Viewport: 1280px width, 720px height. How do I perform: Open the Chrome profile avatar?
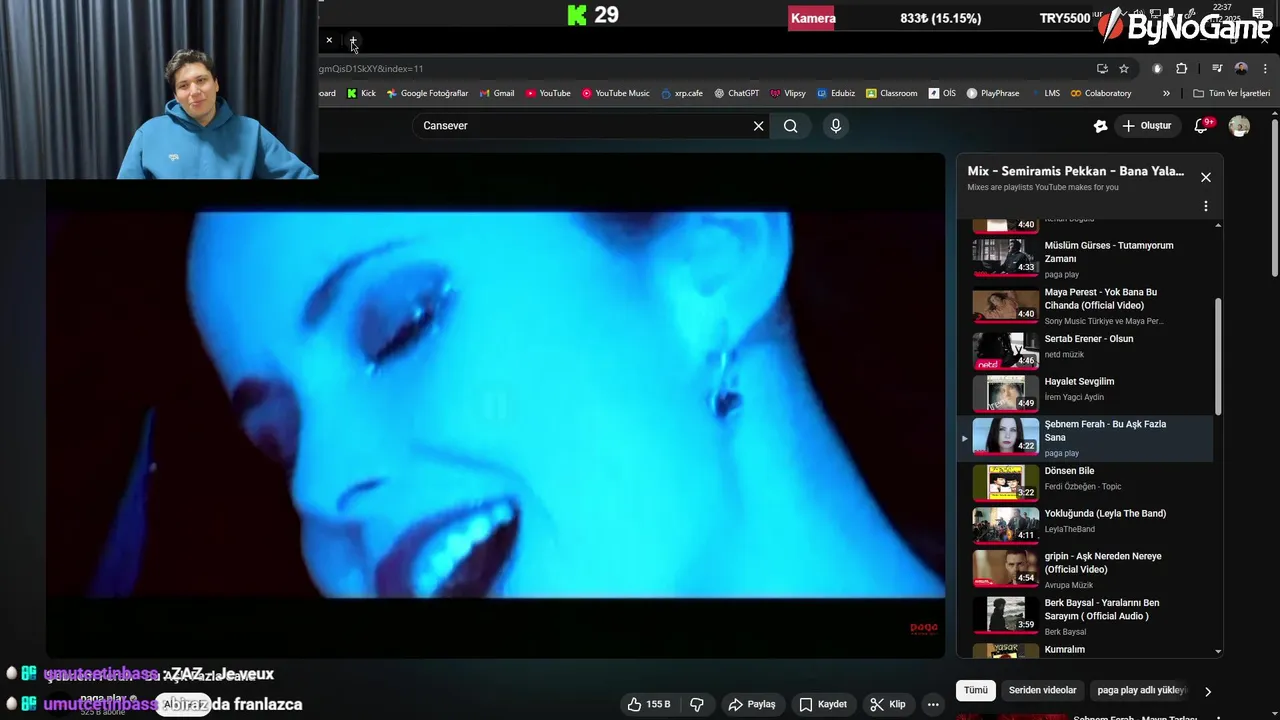tap(1241, 69)
